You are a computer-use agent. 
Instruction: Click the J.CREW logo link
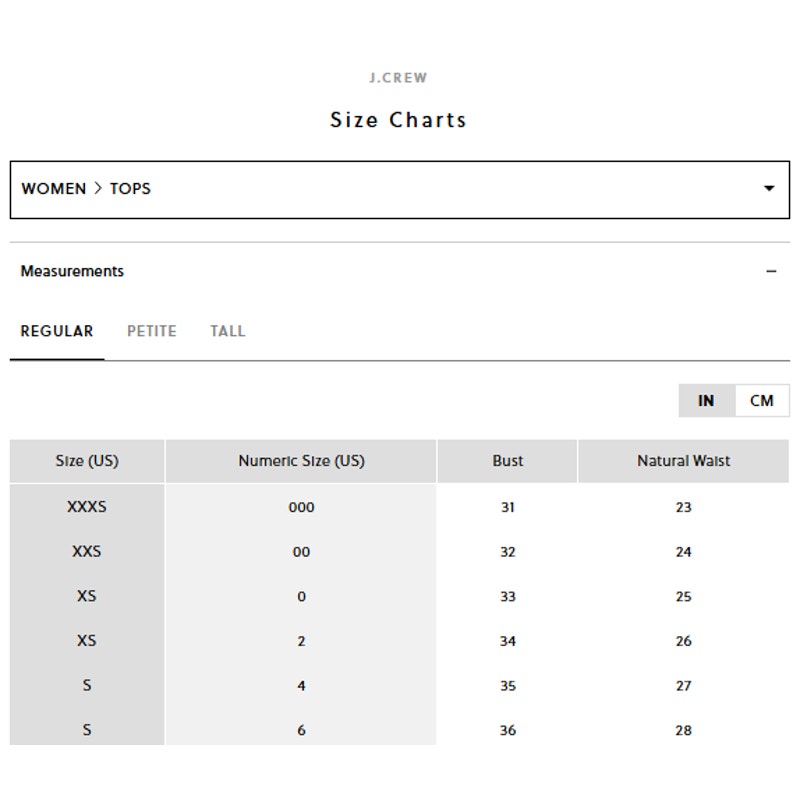tap(398, 78)
